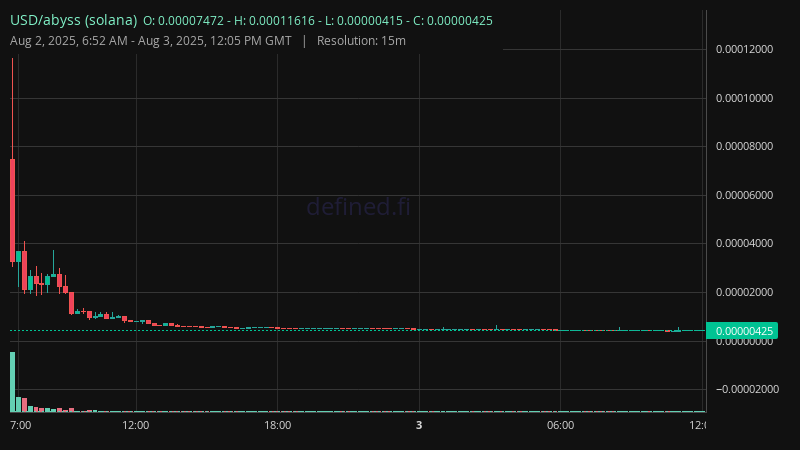Click the 0.00004000 price axis label
Image resolution: width=800 pixels, height=450 pixels.
point(744,243)
